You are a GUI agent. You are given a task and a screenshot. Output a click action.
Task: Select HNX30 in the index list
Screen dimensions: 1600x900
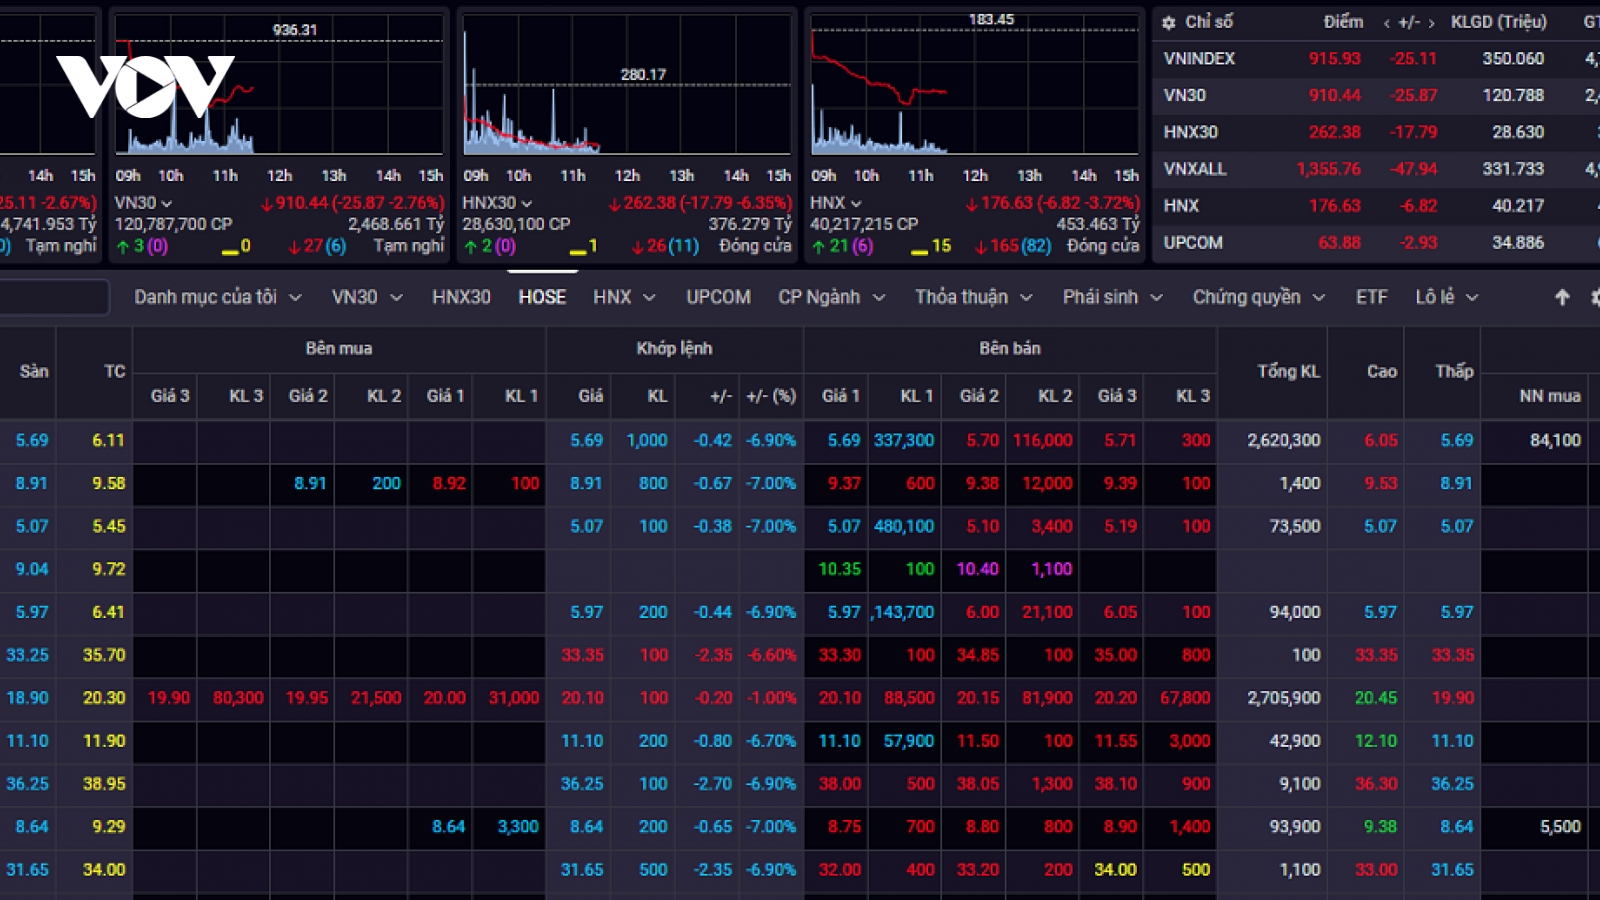point(1376,132)
